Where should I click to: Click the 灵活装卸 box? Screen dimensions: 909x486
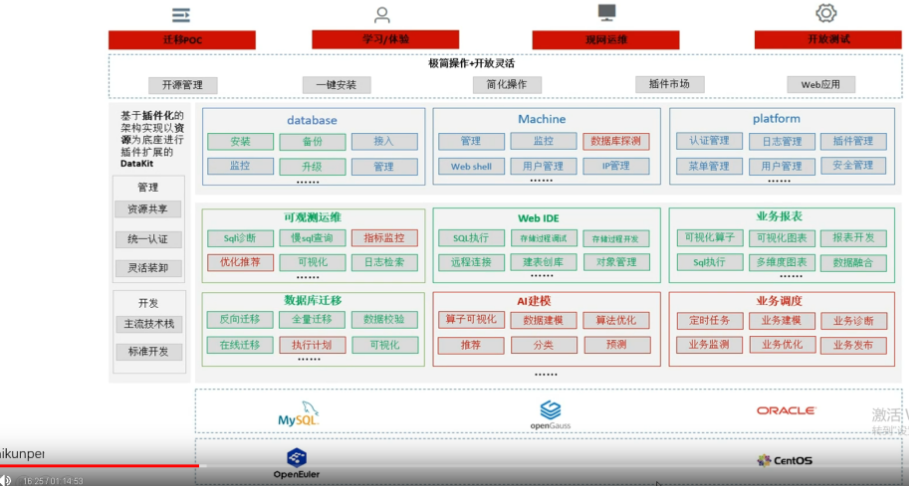[x=148, y=268]
